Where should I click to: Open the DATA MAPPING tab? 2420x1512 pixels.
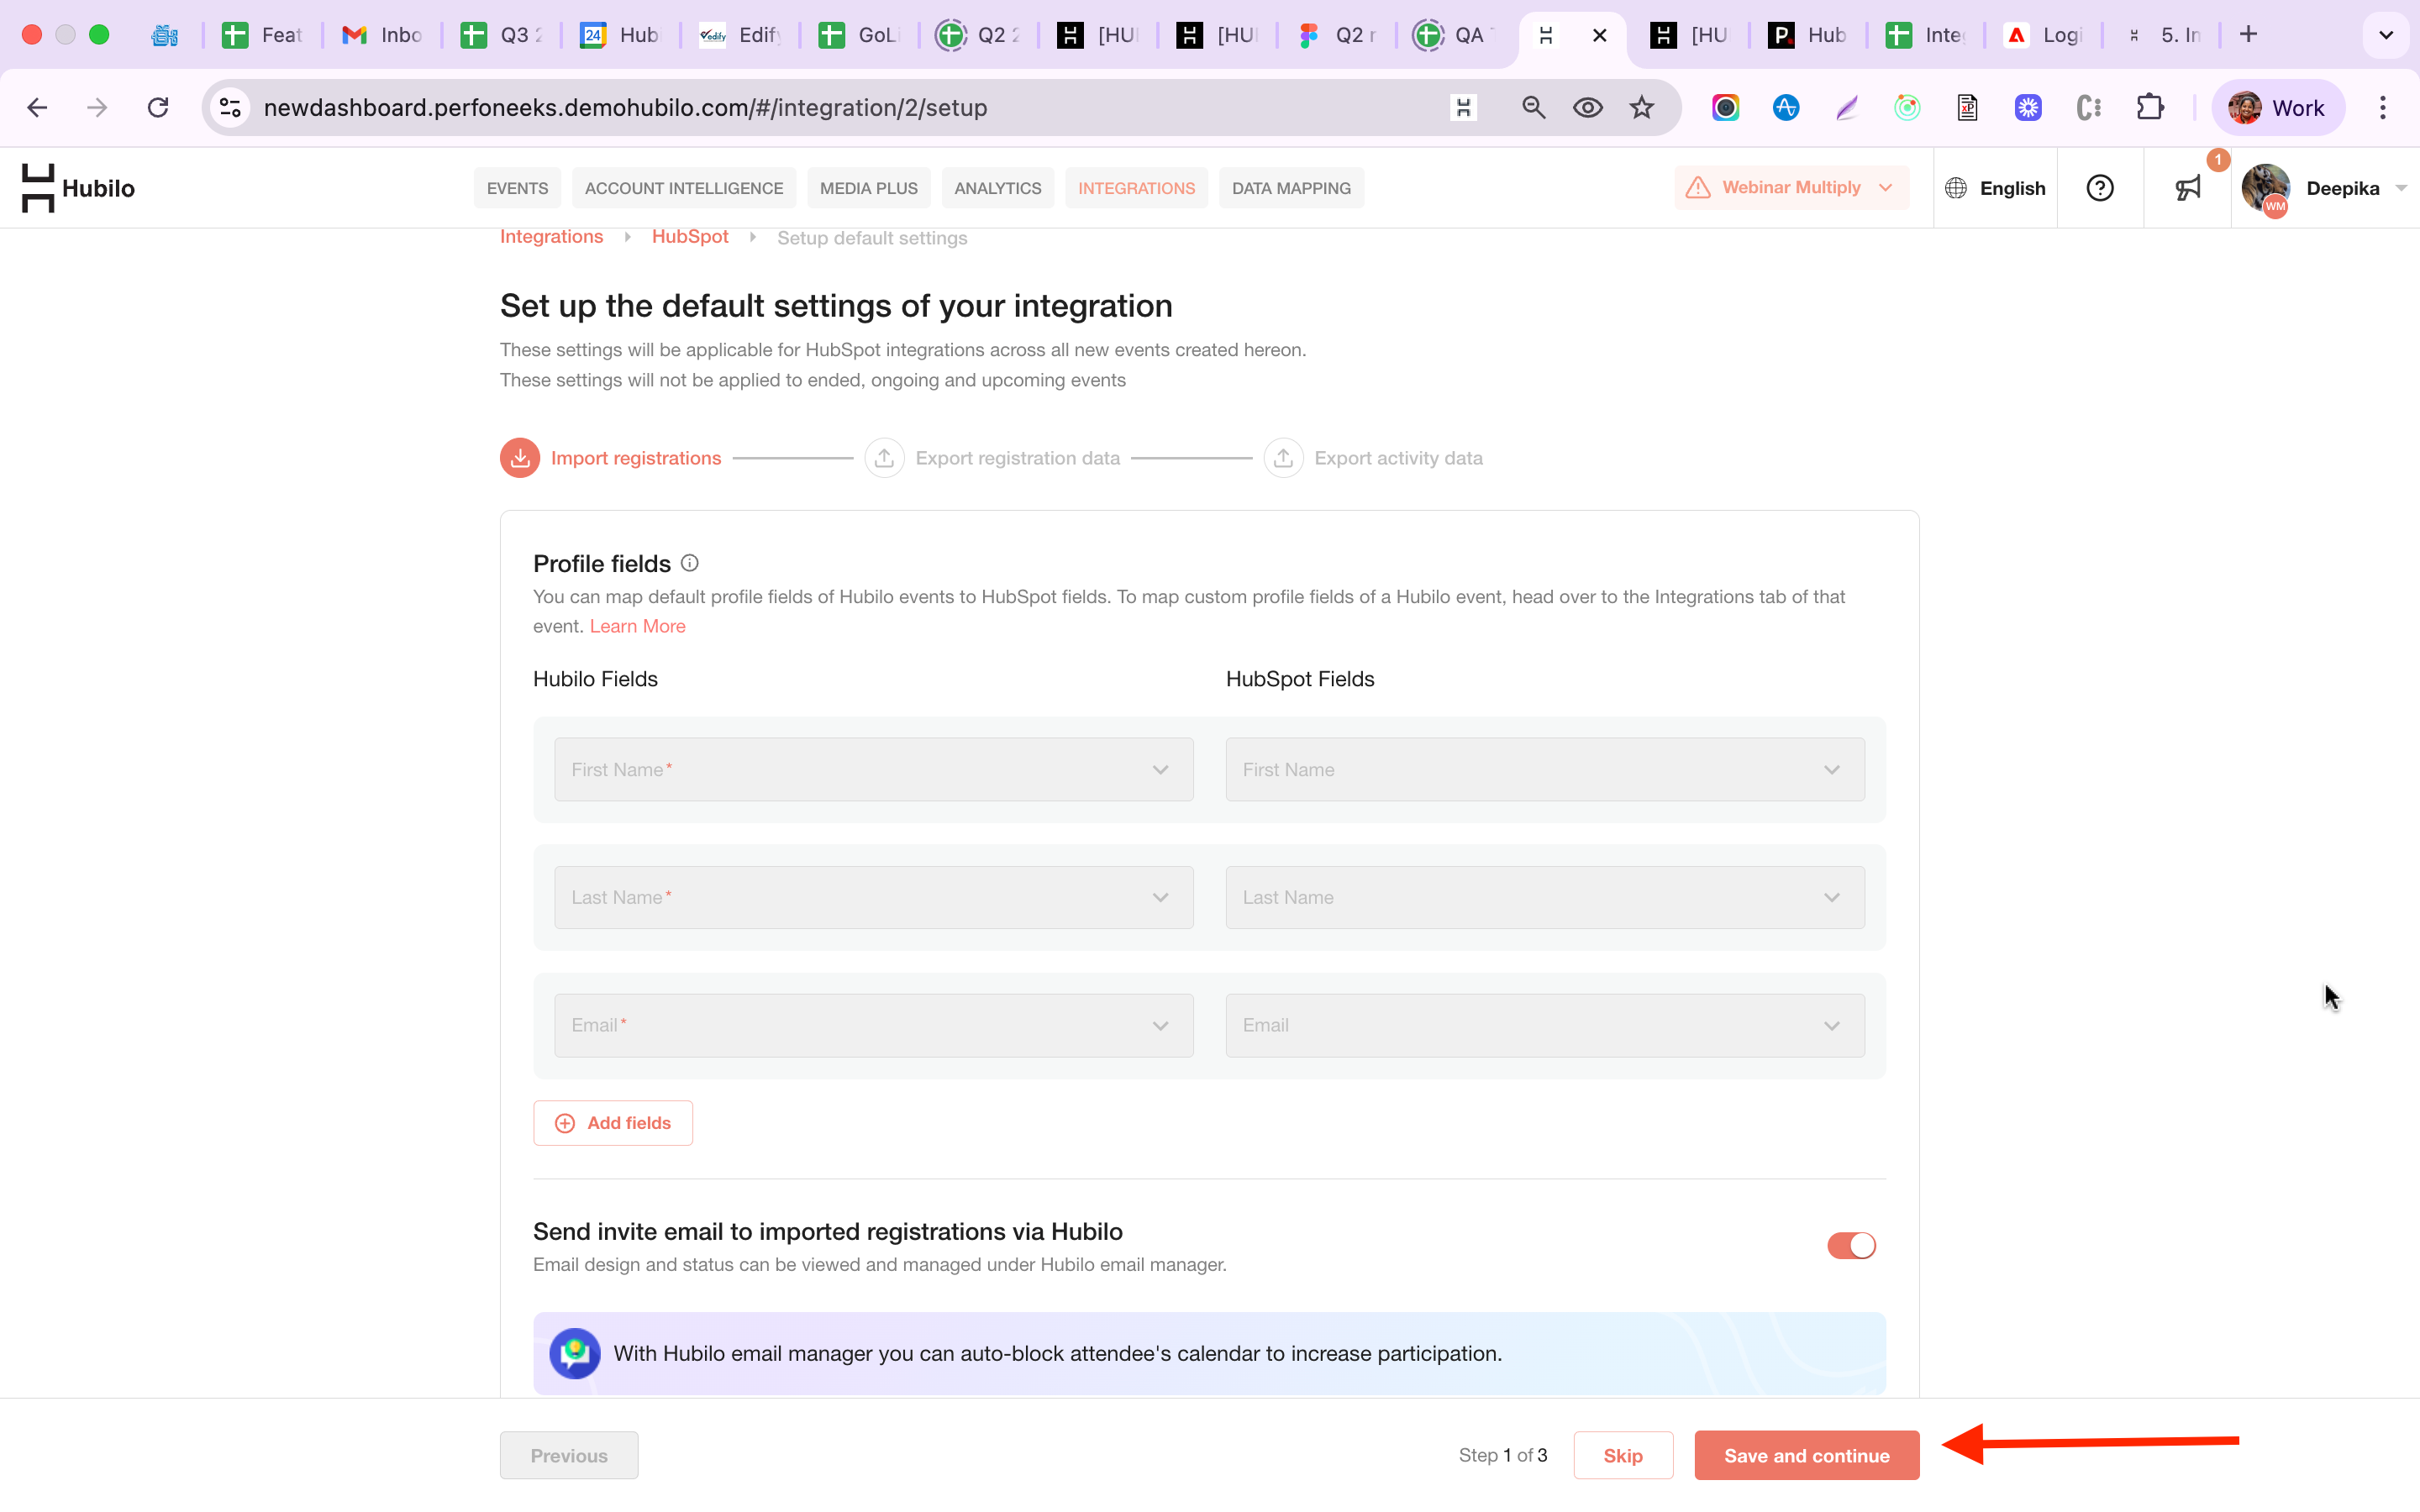(x=1291, y=188)
